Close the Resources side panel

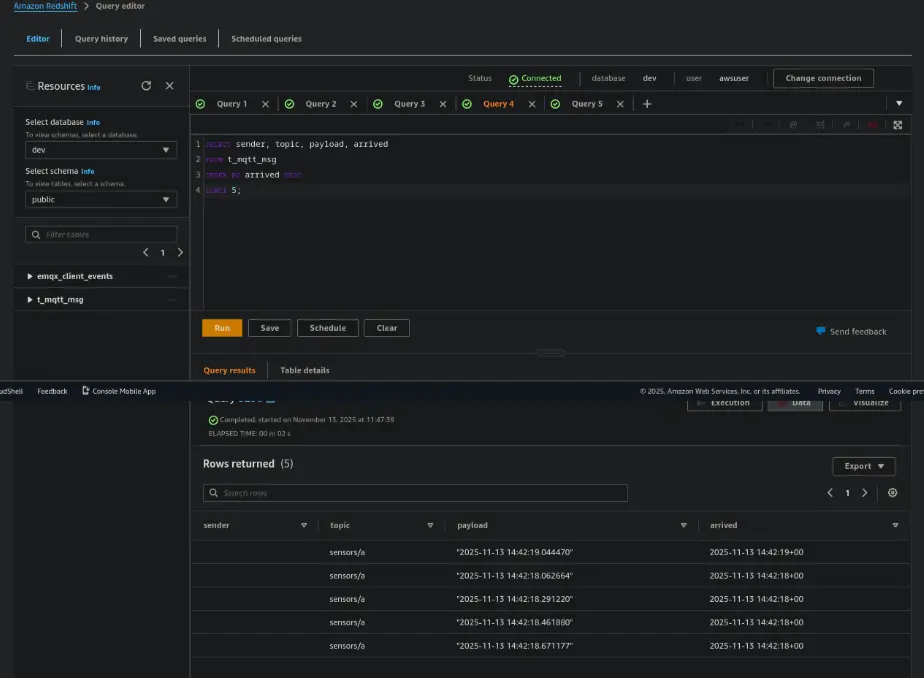tap(169, 86)
